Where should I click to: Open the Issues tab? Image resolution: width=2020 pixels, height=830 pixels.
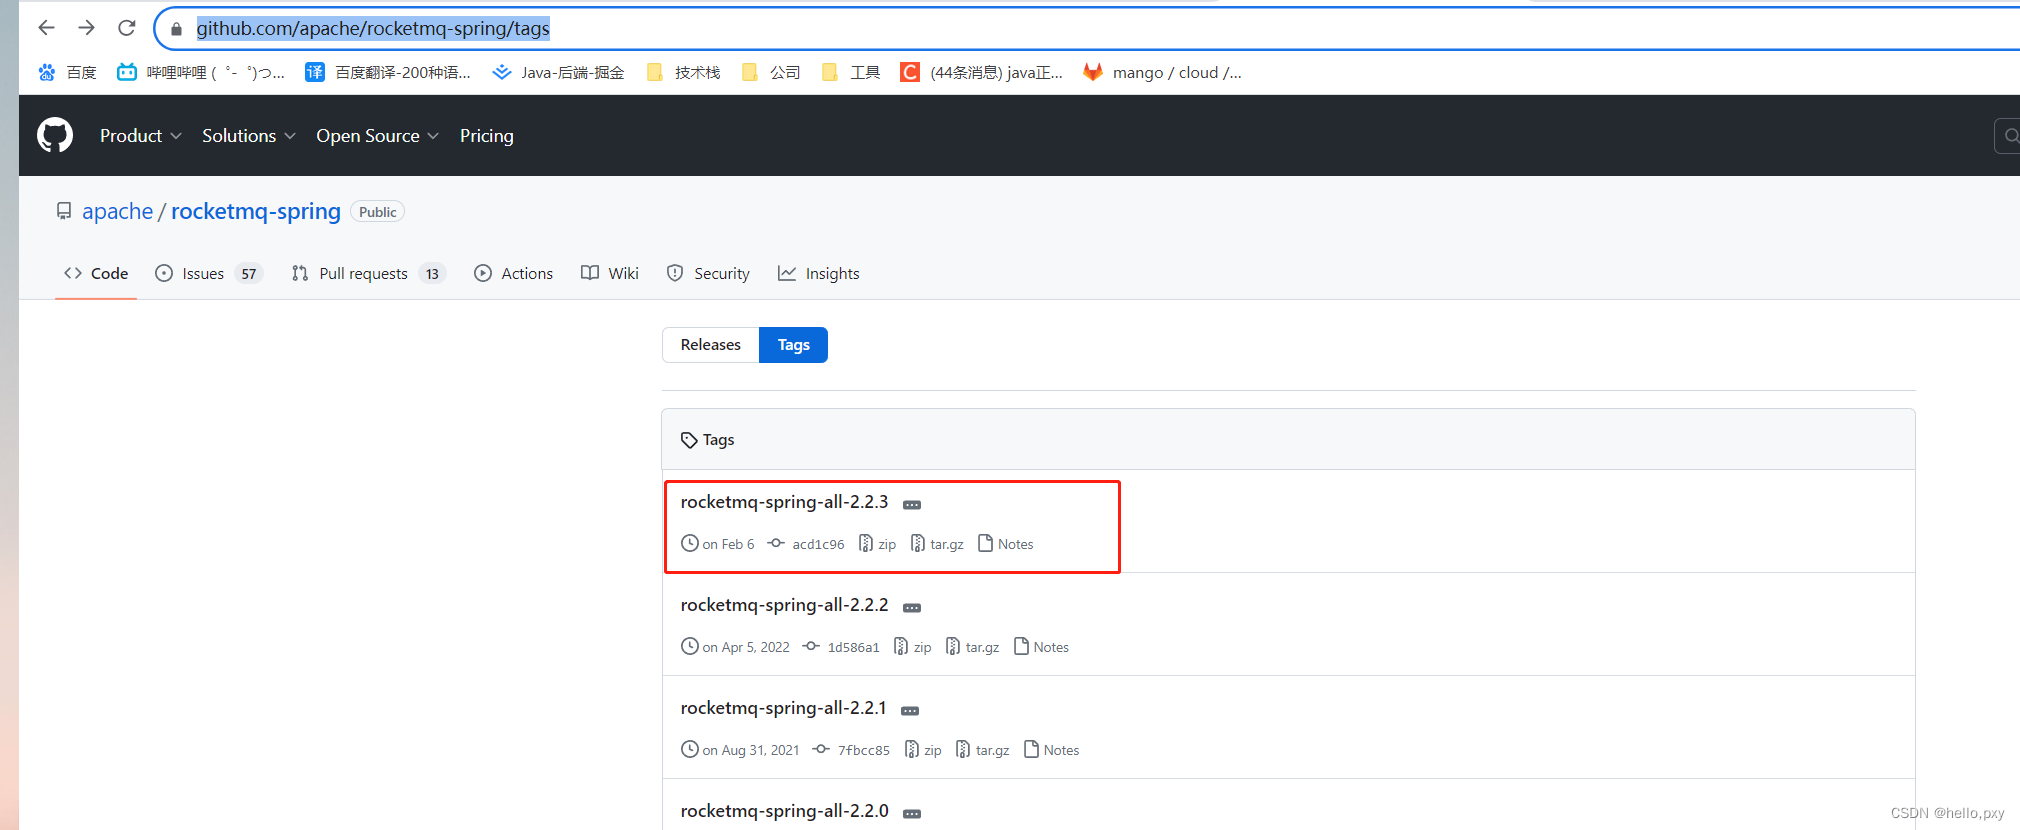[208, 273]
